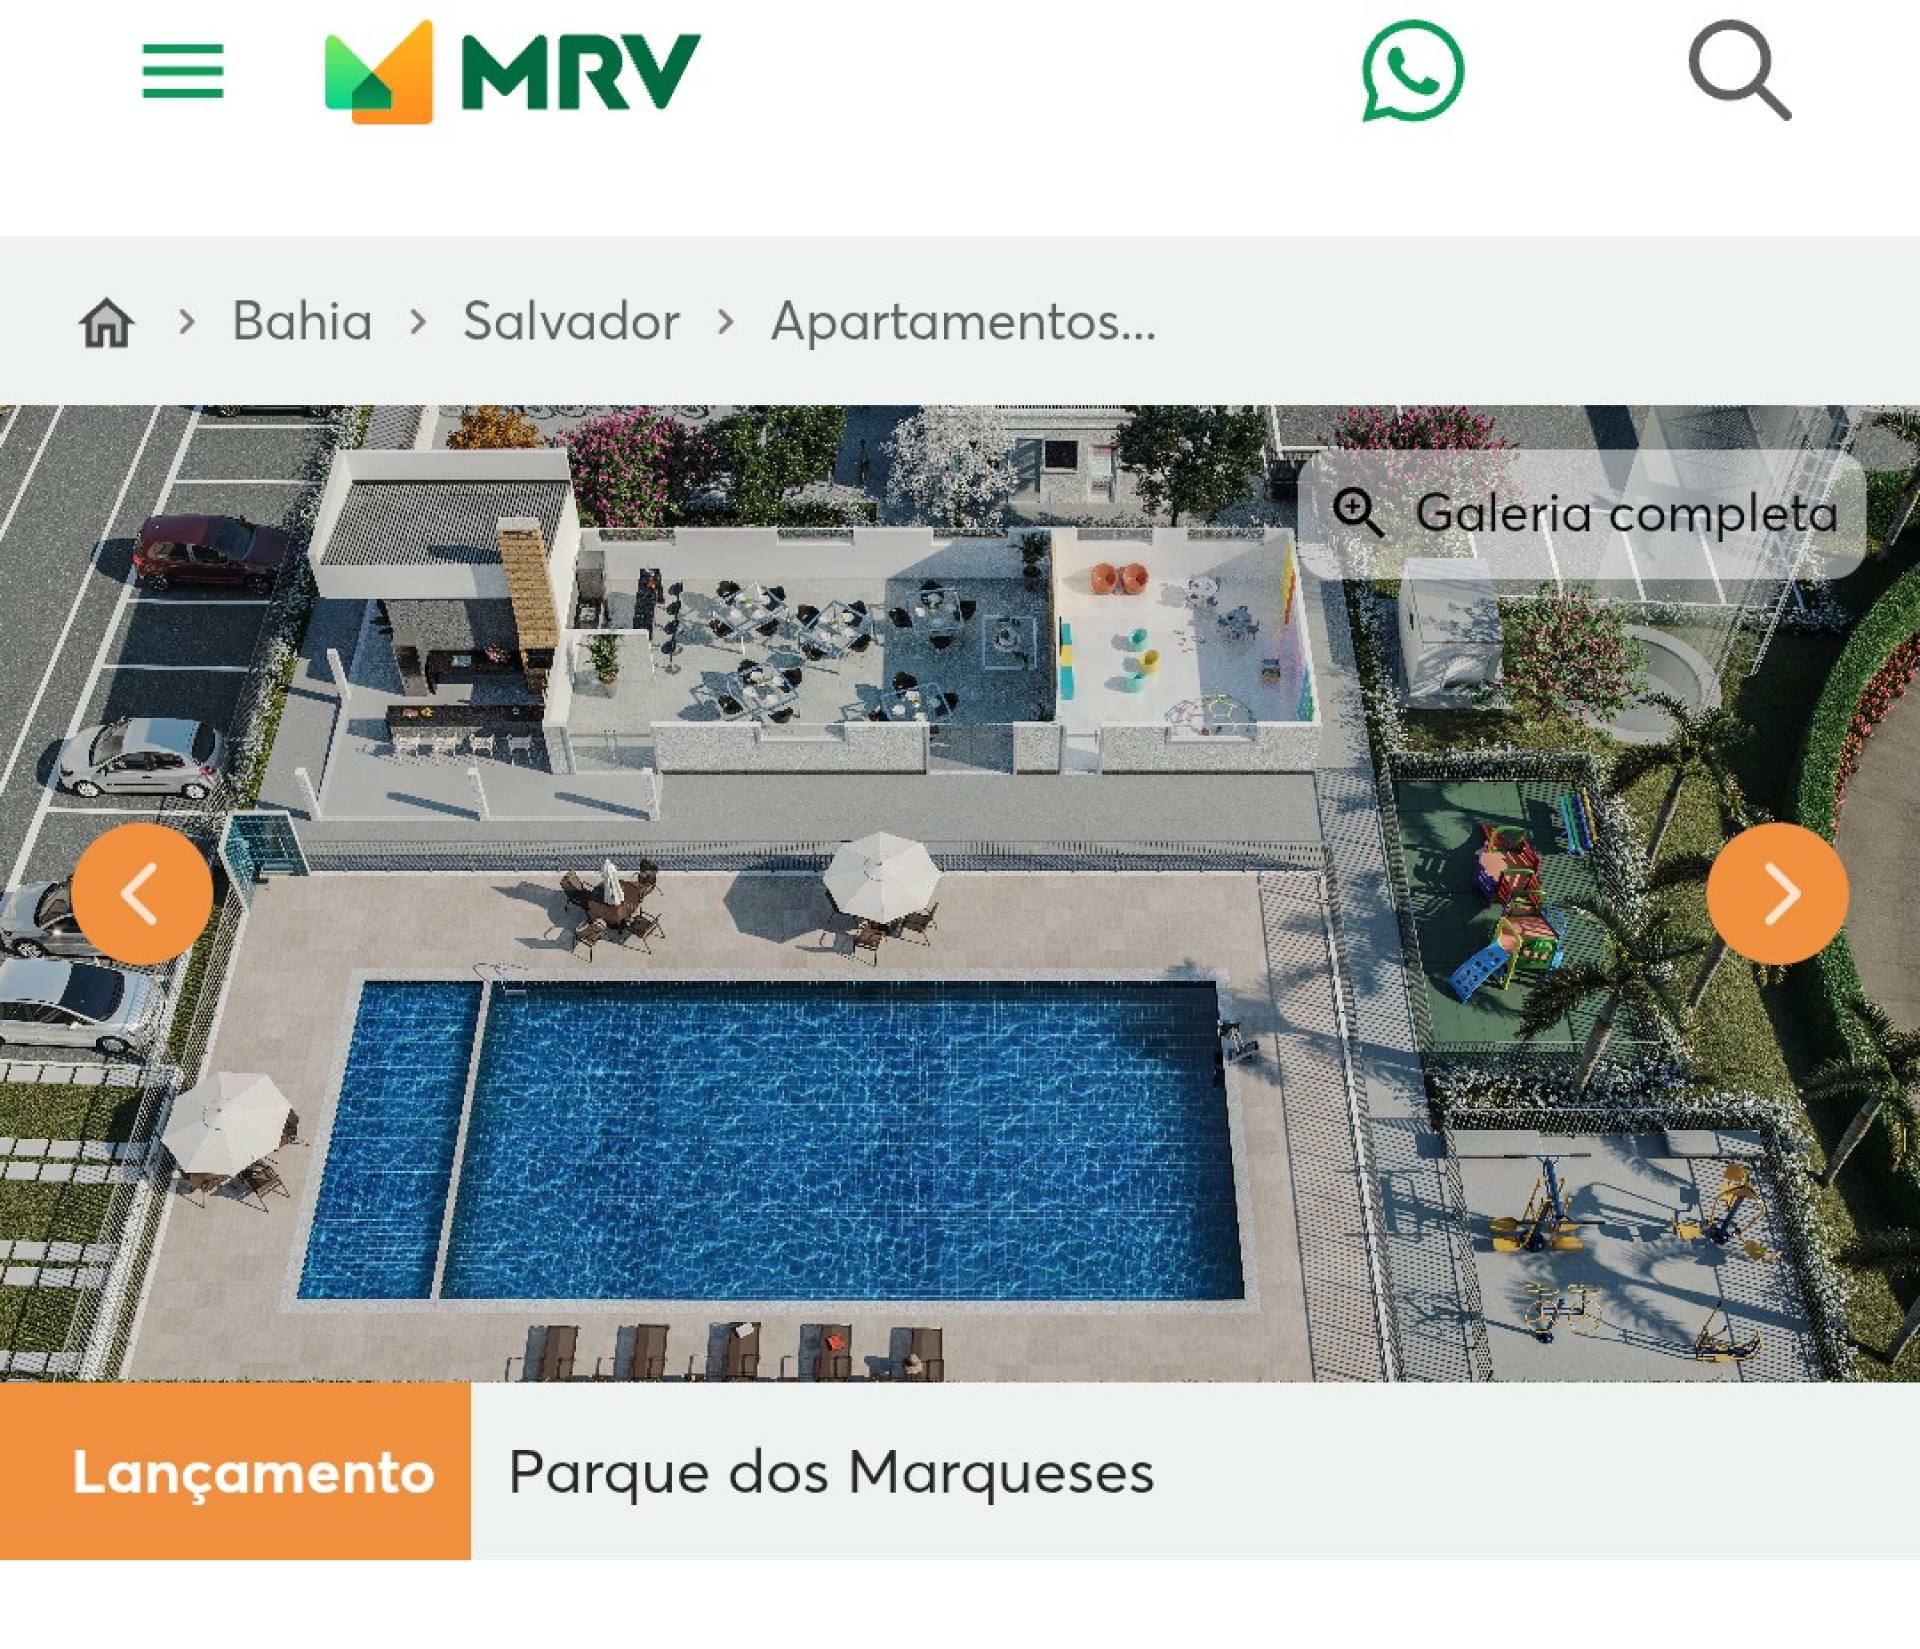
Task: Select the Parque dos Marqueses title
Action: pos(831,1473)
